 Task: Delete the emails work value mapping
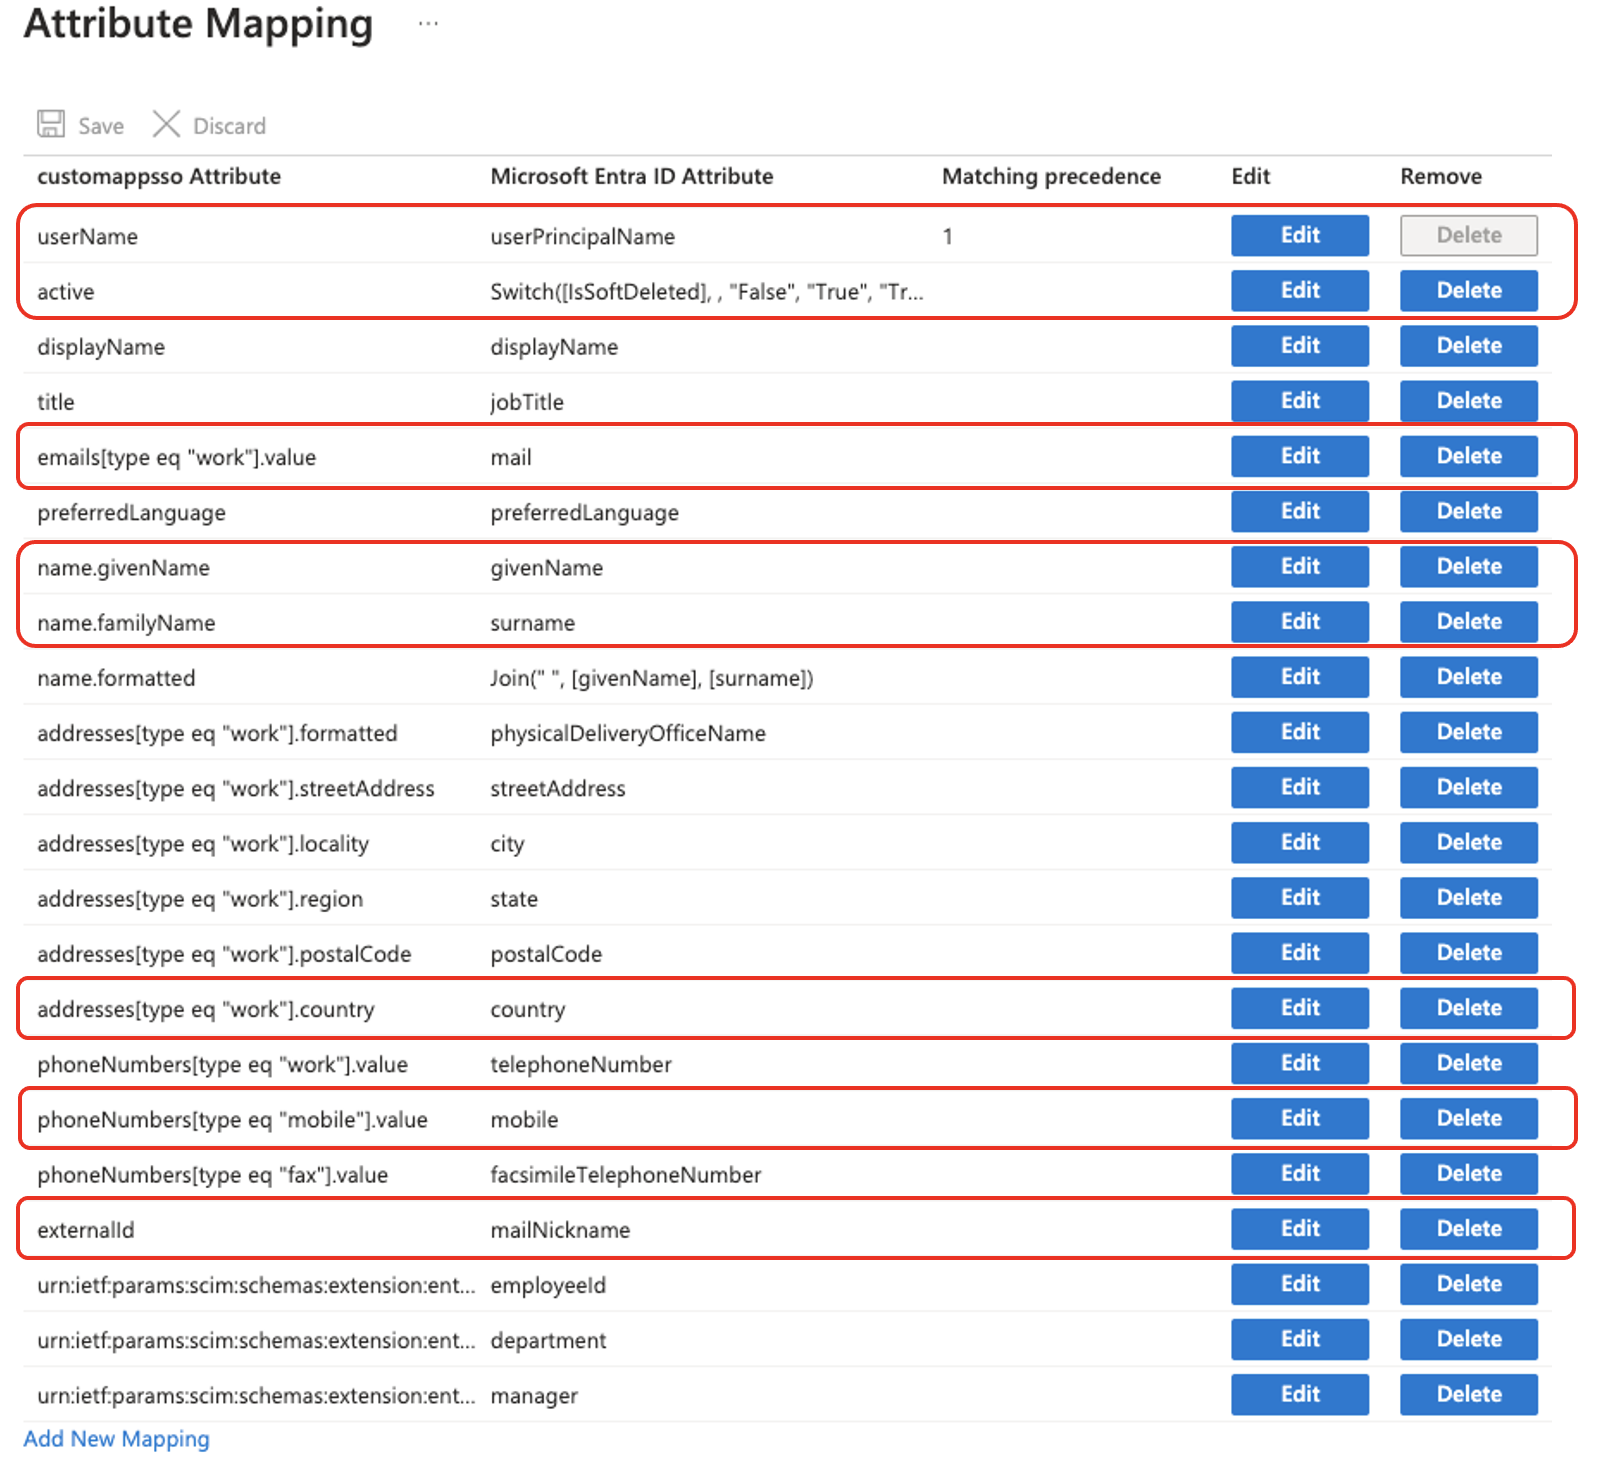1468,456
